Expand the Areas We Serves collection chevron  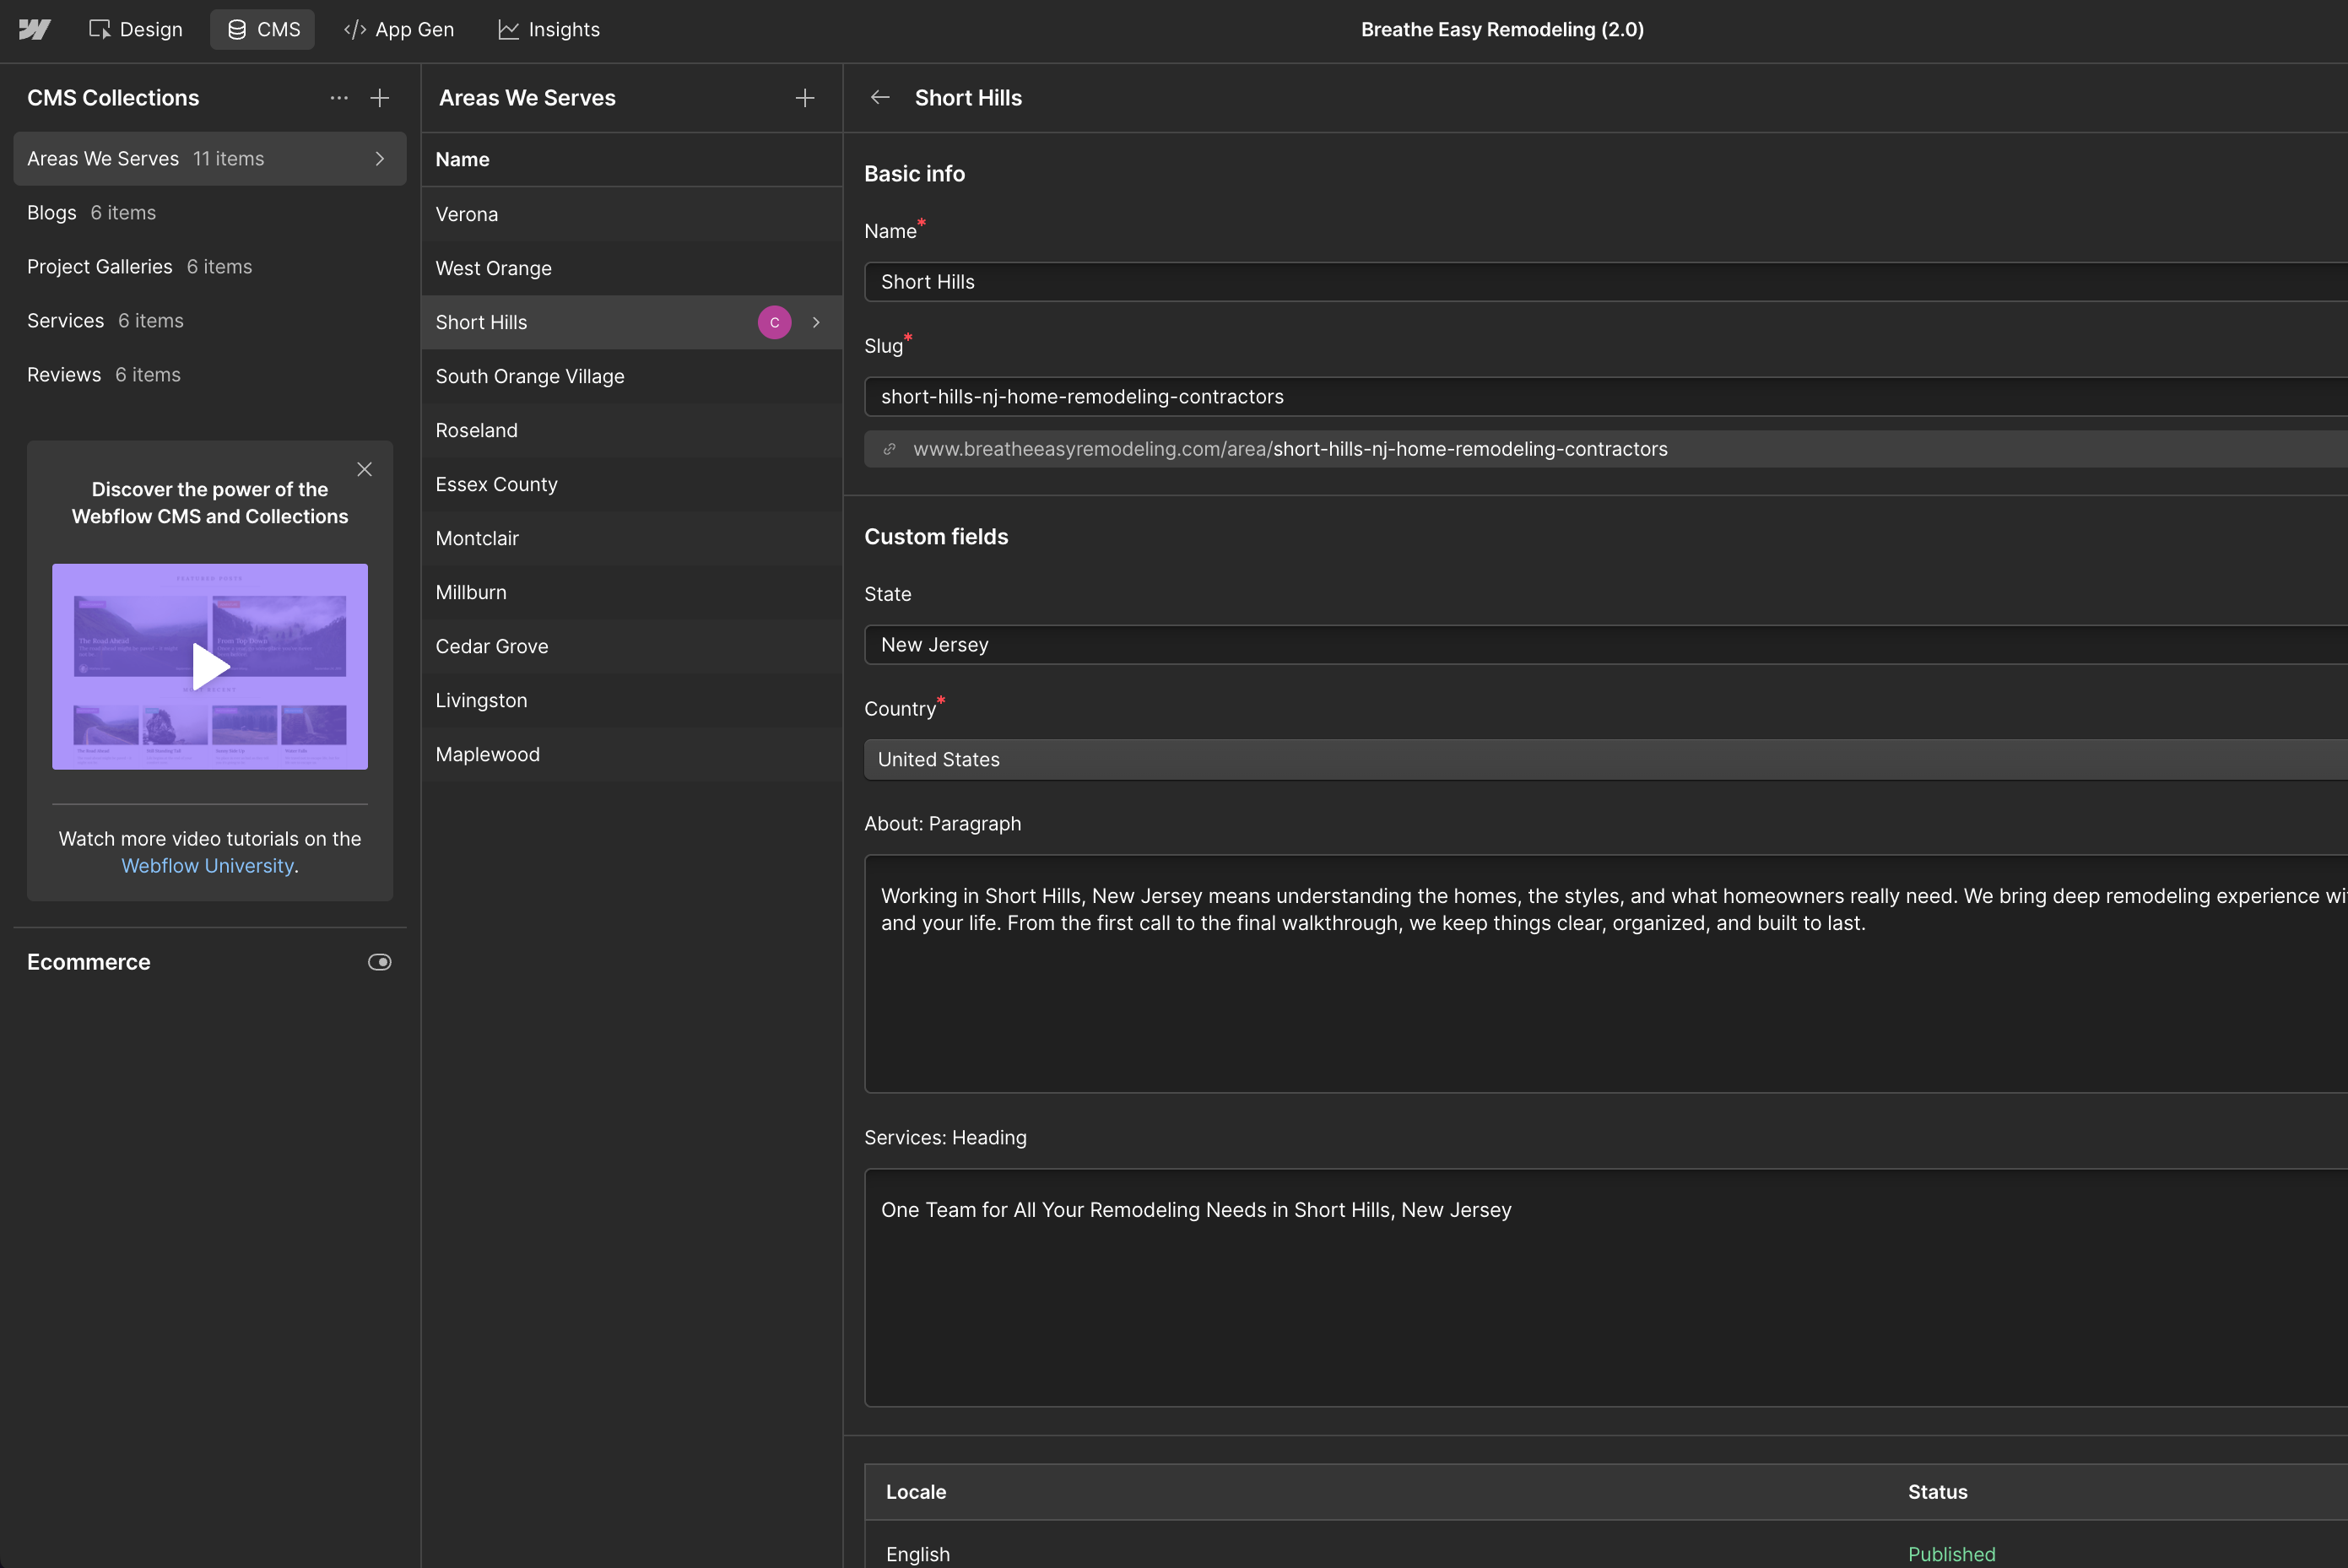[379, 159]
